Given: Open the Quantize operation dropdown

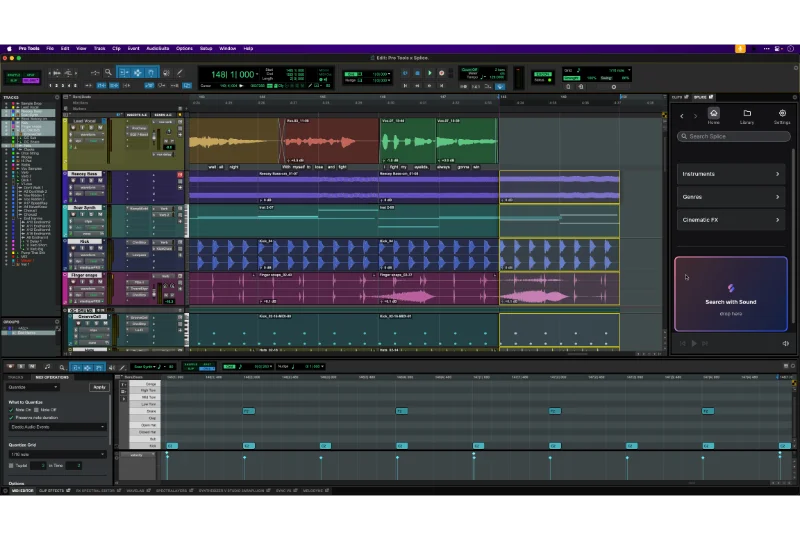Looking at the screenshot, I should click(33, 387).
